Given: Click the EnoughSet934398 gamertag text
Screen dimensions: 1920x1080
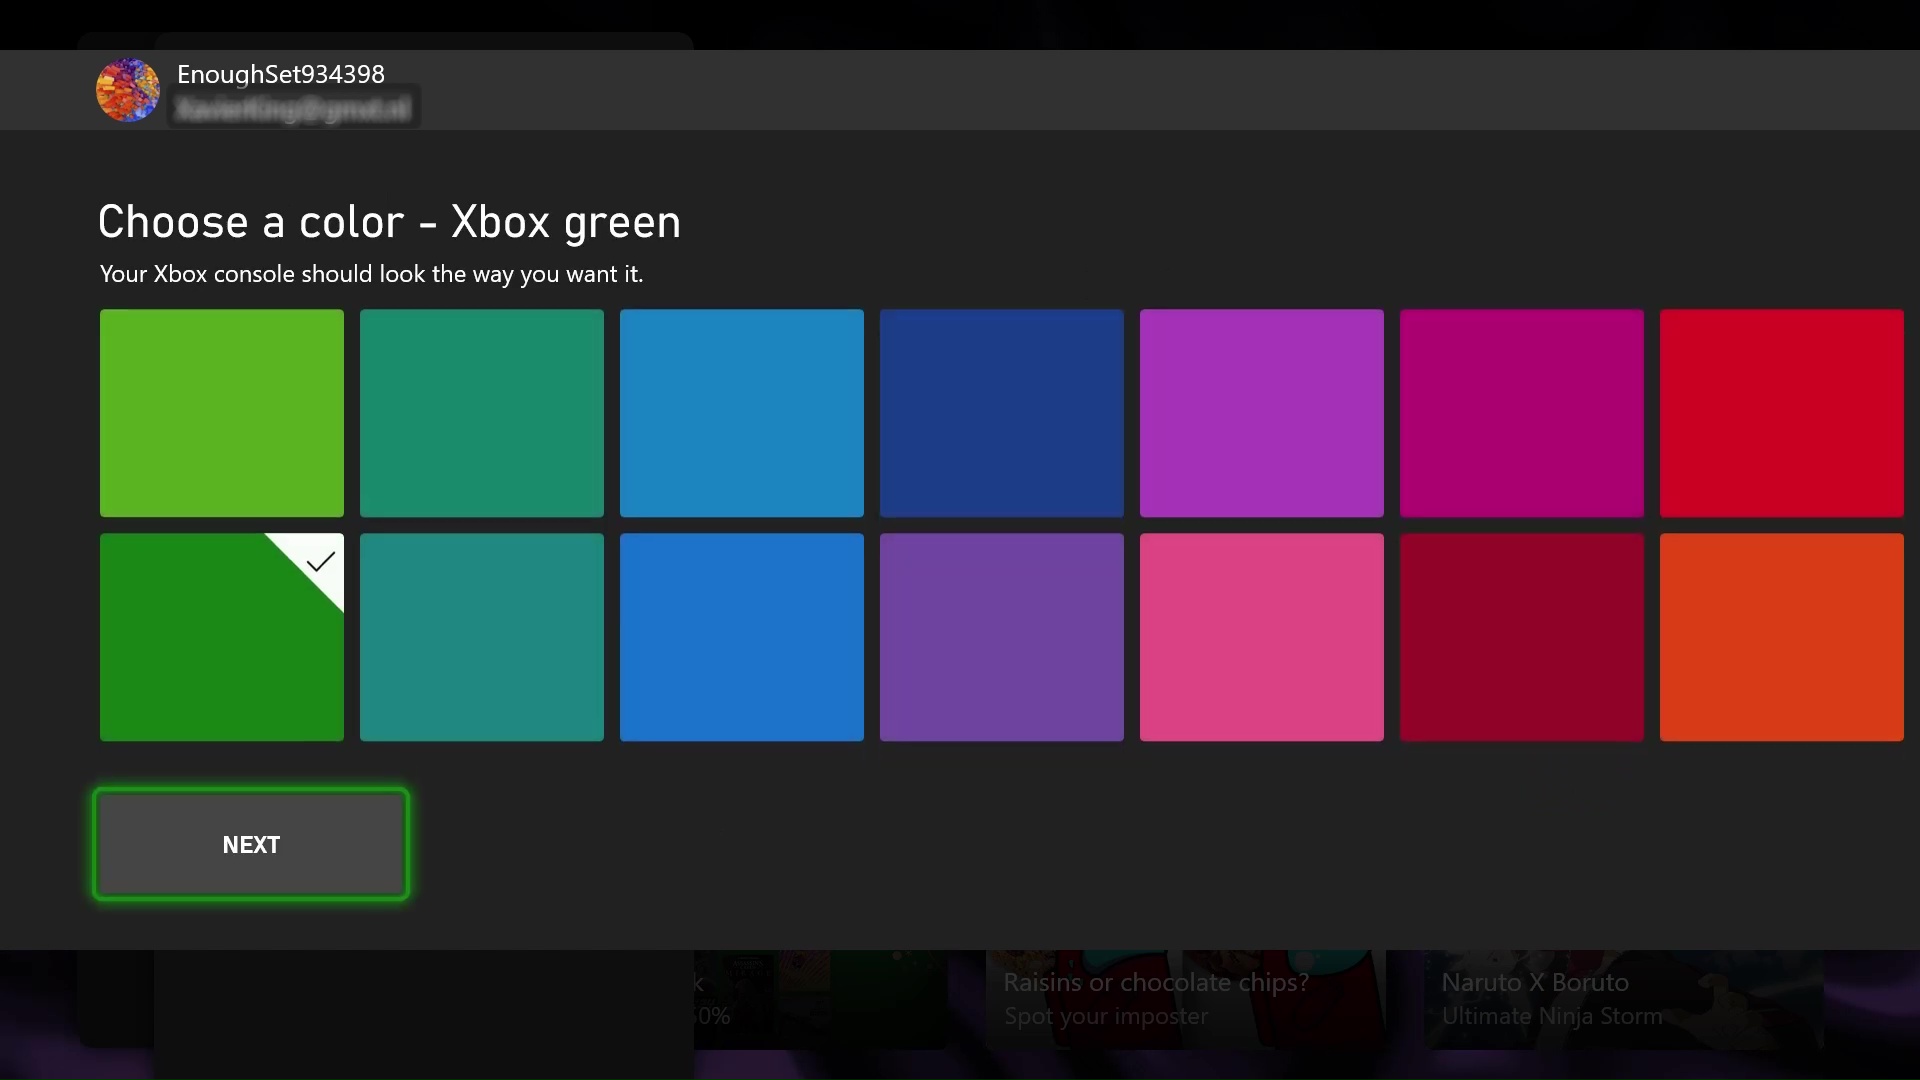Looking at the screenshot, I should coord(281,74).
